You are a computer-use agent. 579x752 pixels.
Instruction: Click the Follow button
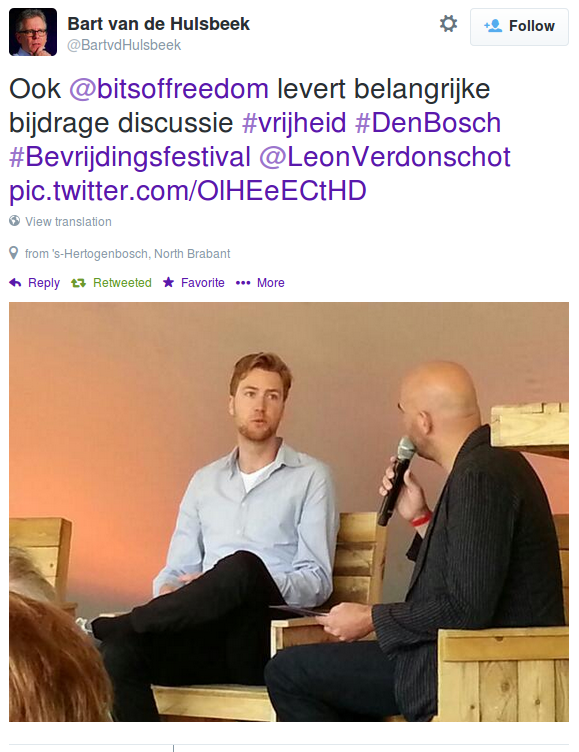click(x=519, y=27)
